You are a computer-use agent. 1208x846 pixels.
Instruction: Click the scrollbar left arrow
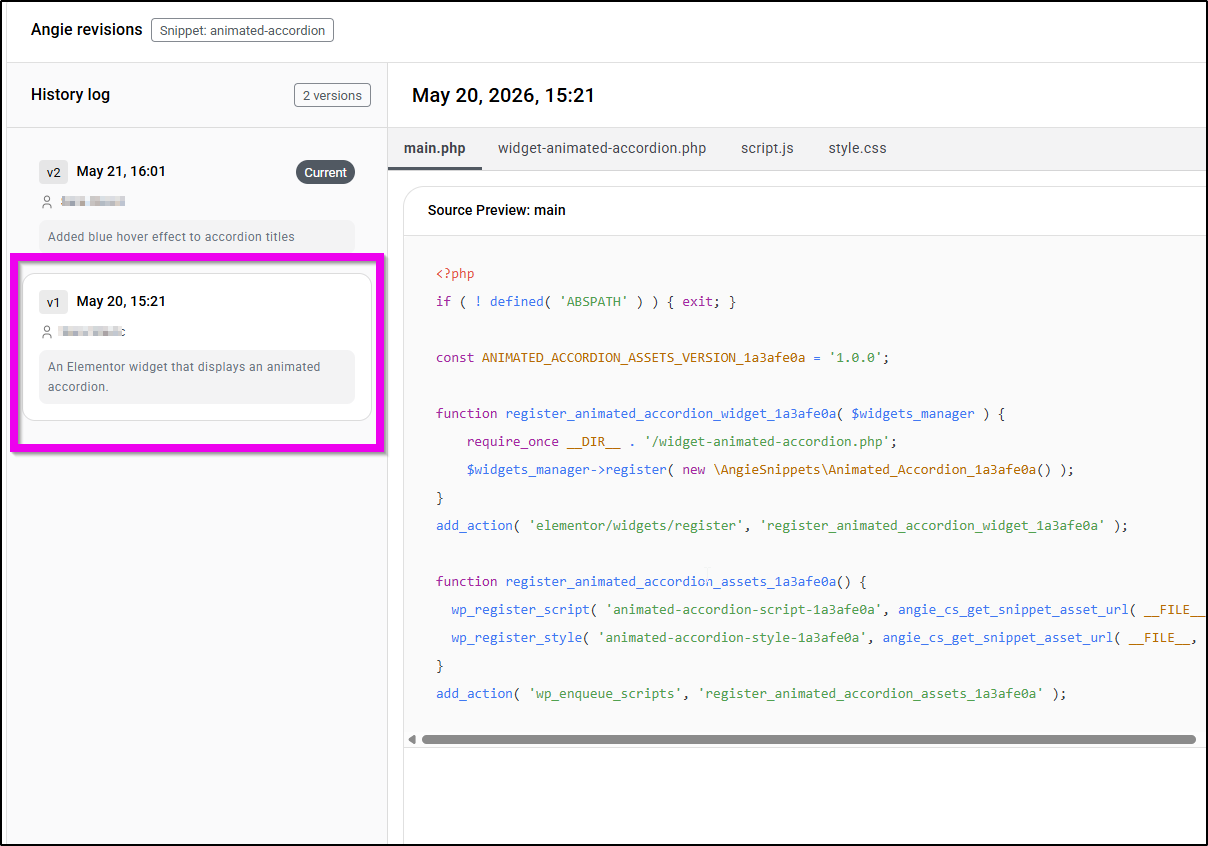point(412,740)
